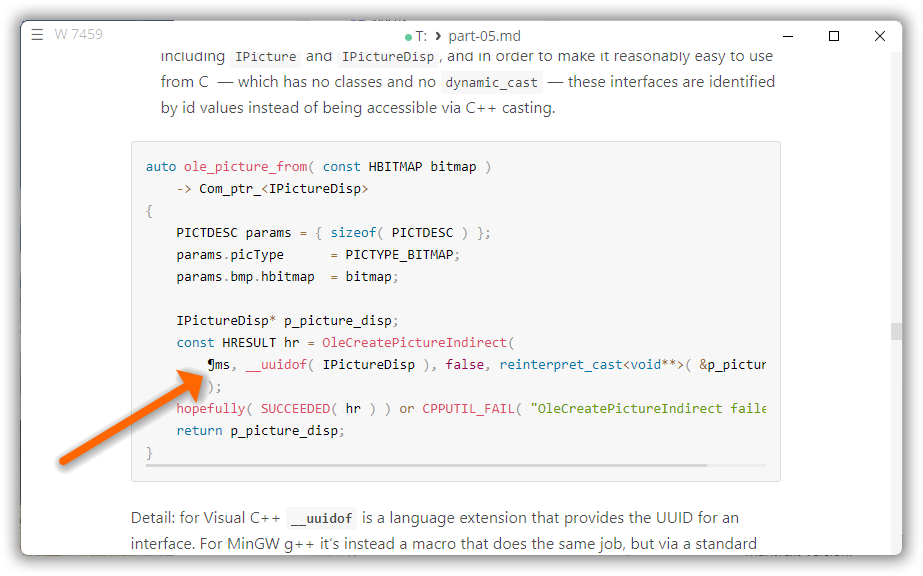Viewport: 923px width, 576px height.
Task: Close the editor window
Action: [x=879, y=36]
